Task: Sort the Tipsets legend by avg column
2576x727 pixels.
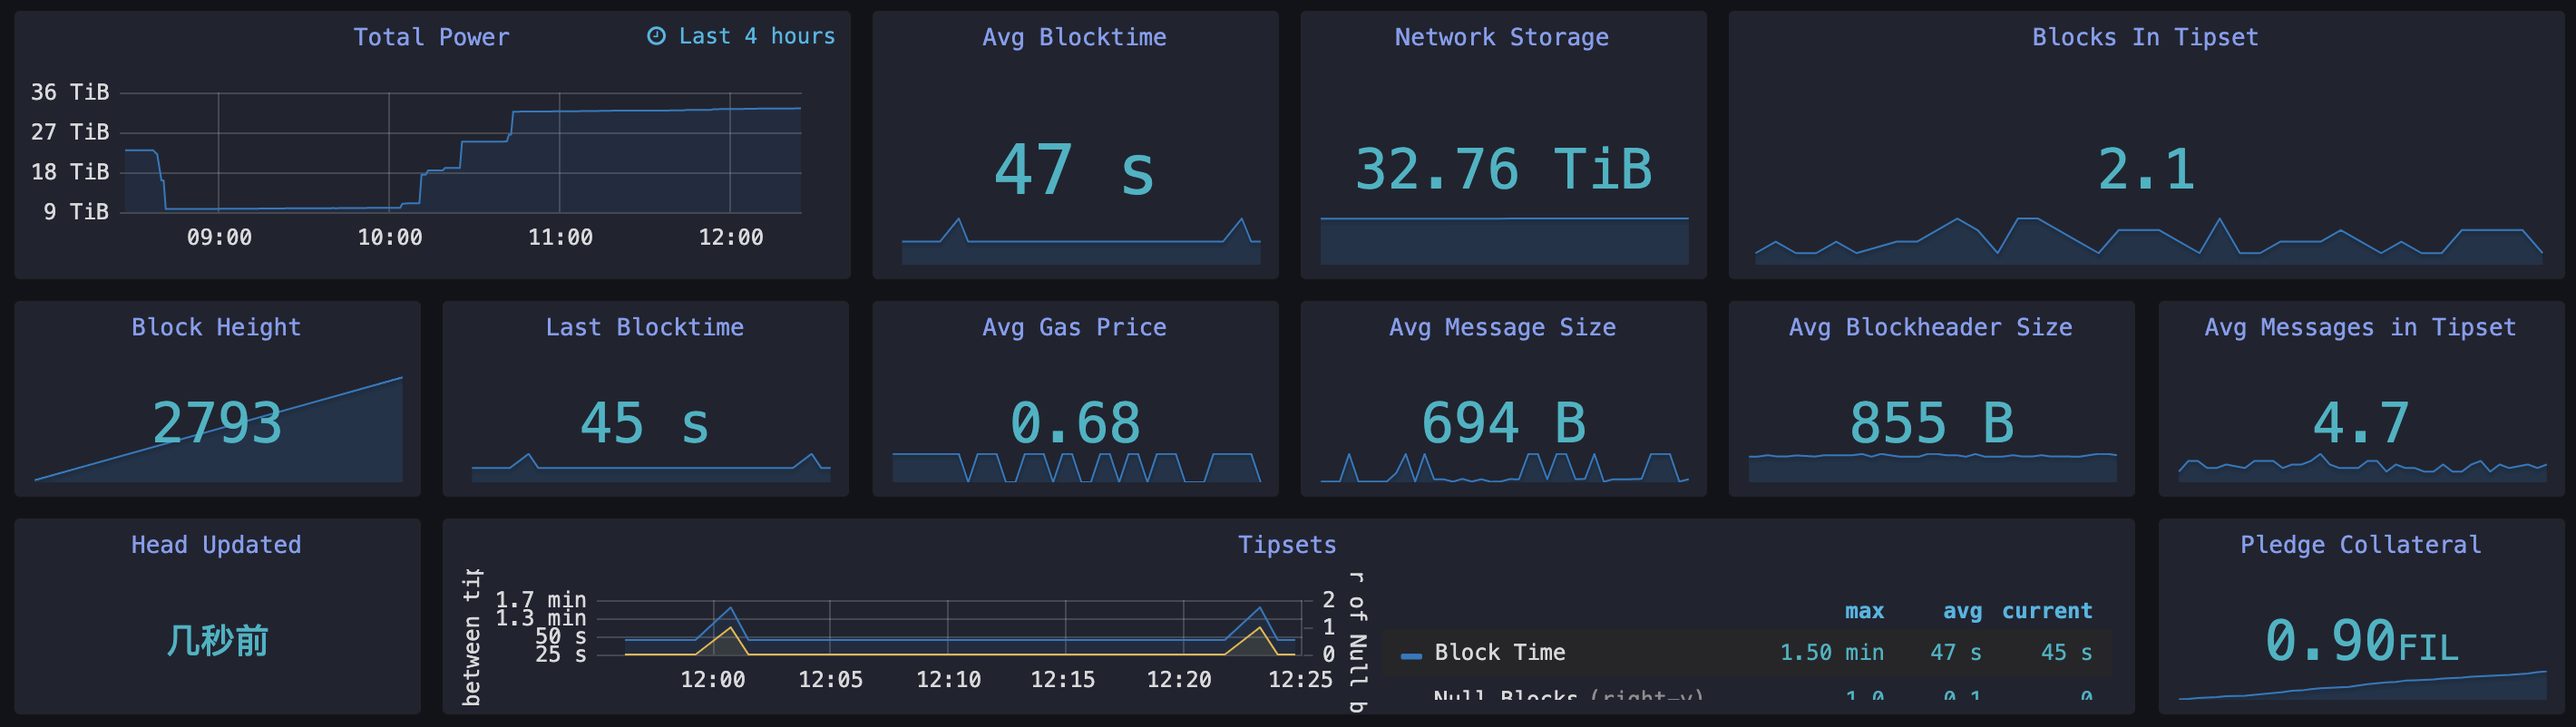Action: 1961,611
